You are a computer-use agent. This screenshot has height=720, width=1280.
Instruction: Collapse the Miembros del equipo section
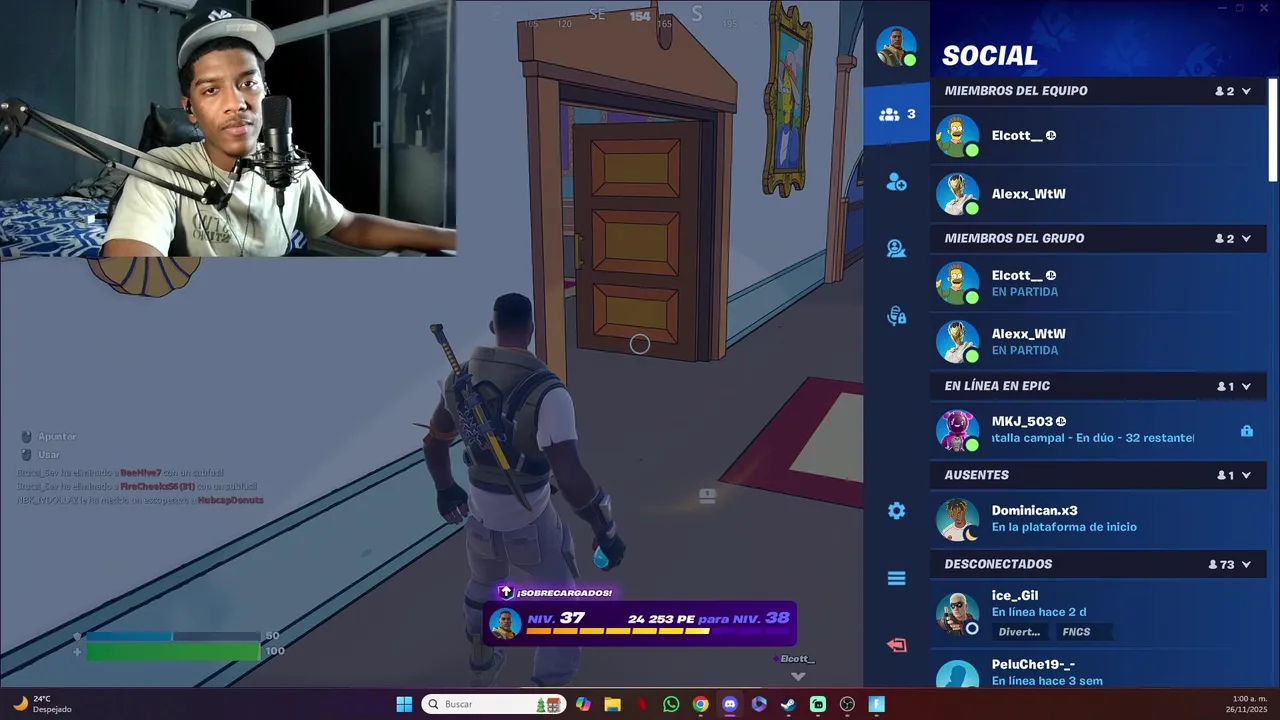pos(1246,91)
